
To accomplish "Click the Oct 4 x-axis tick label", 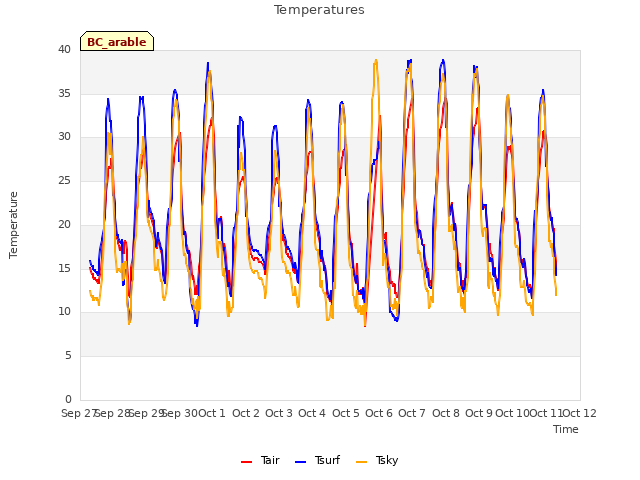I will [x=312, y=413].
